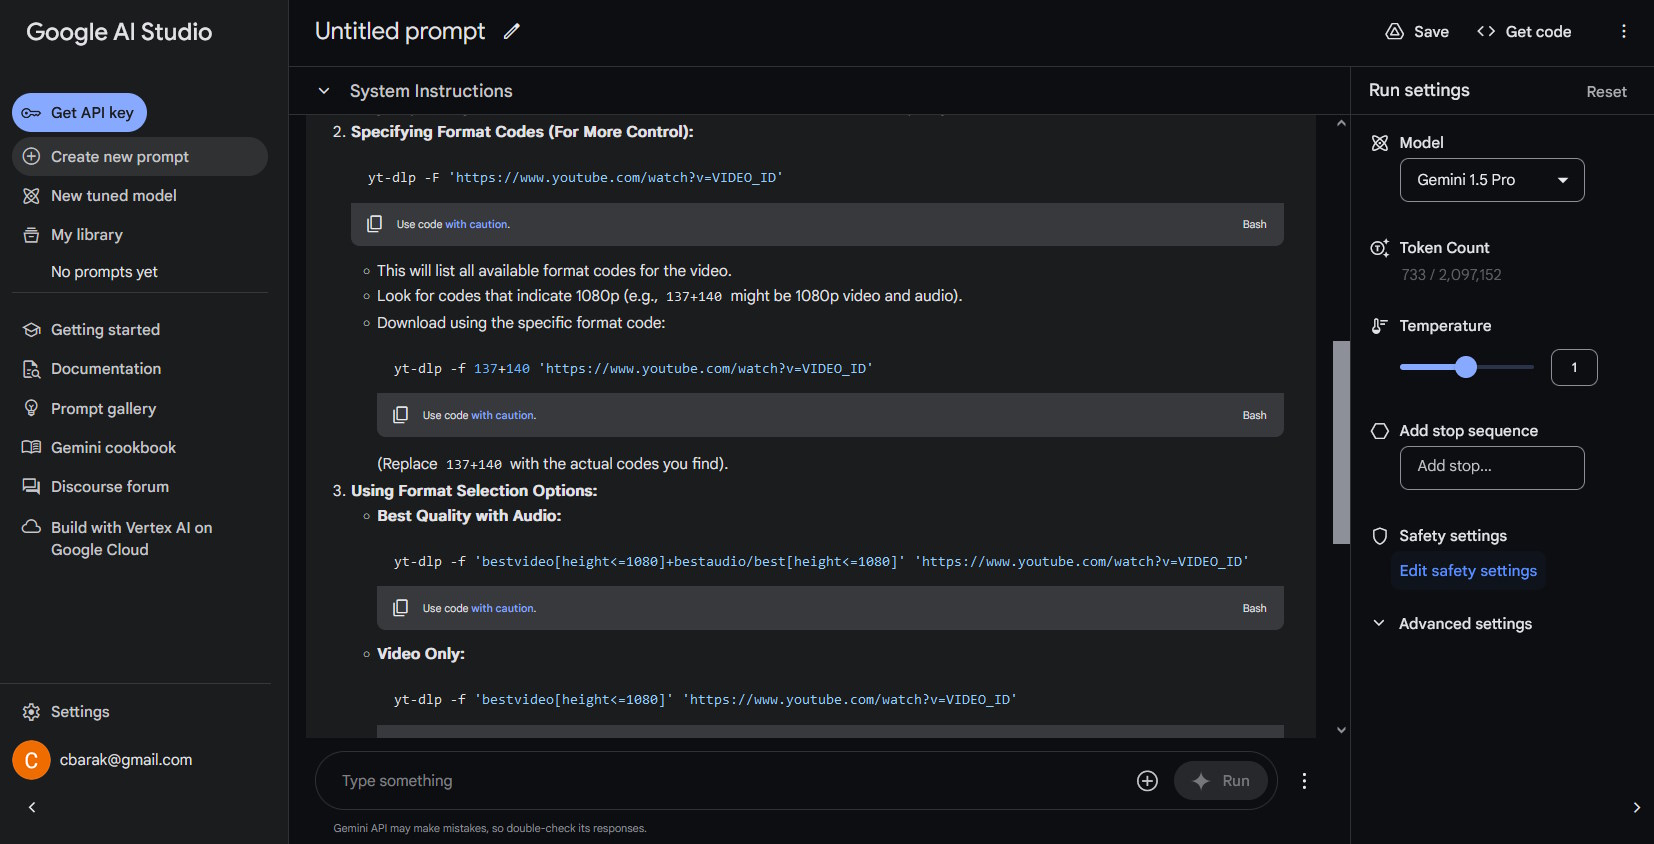Click the pencil icon to rename the prompt
Viewport: 1654px width, 844px height.
pos(511,31)
